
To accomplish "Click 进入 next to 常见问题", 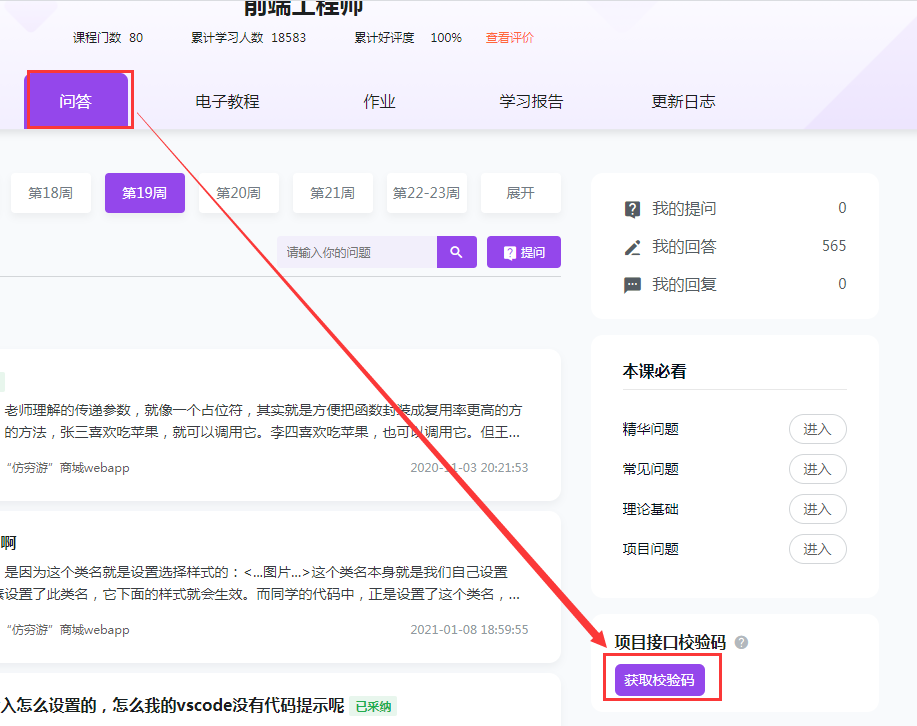I will (818, 469).
